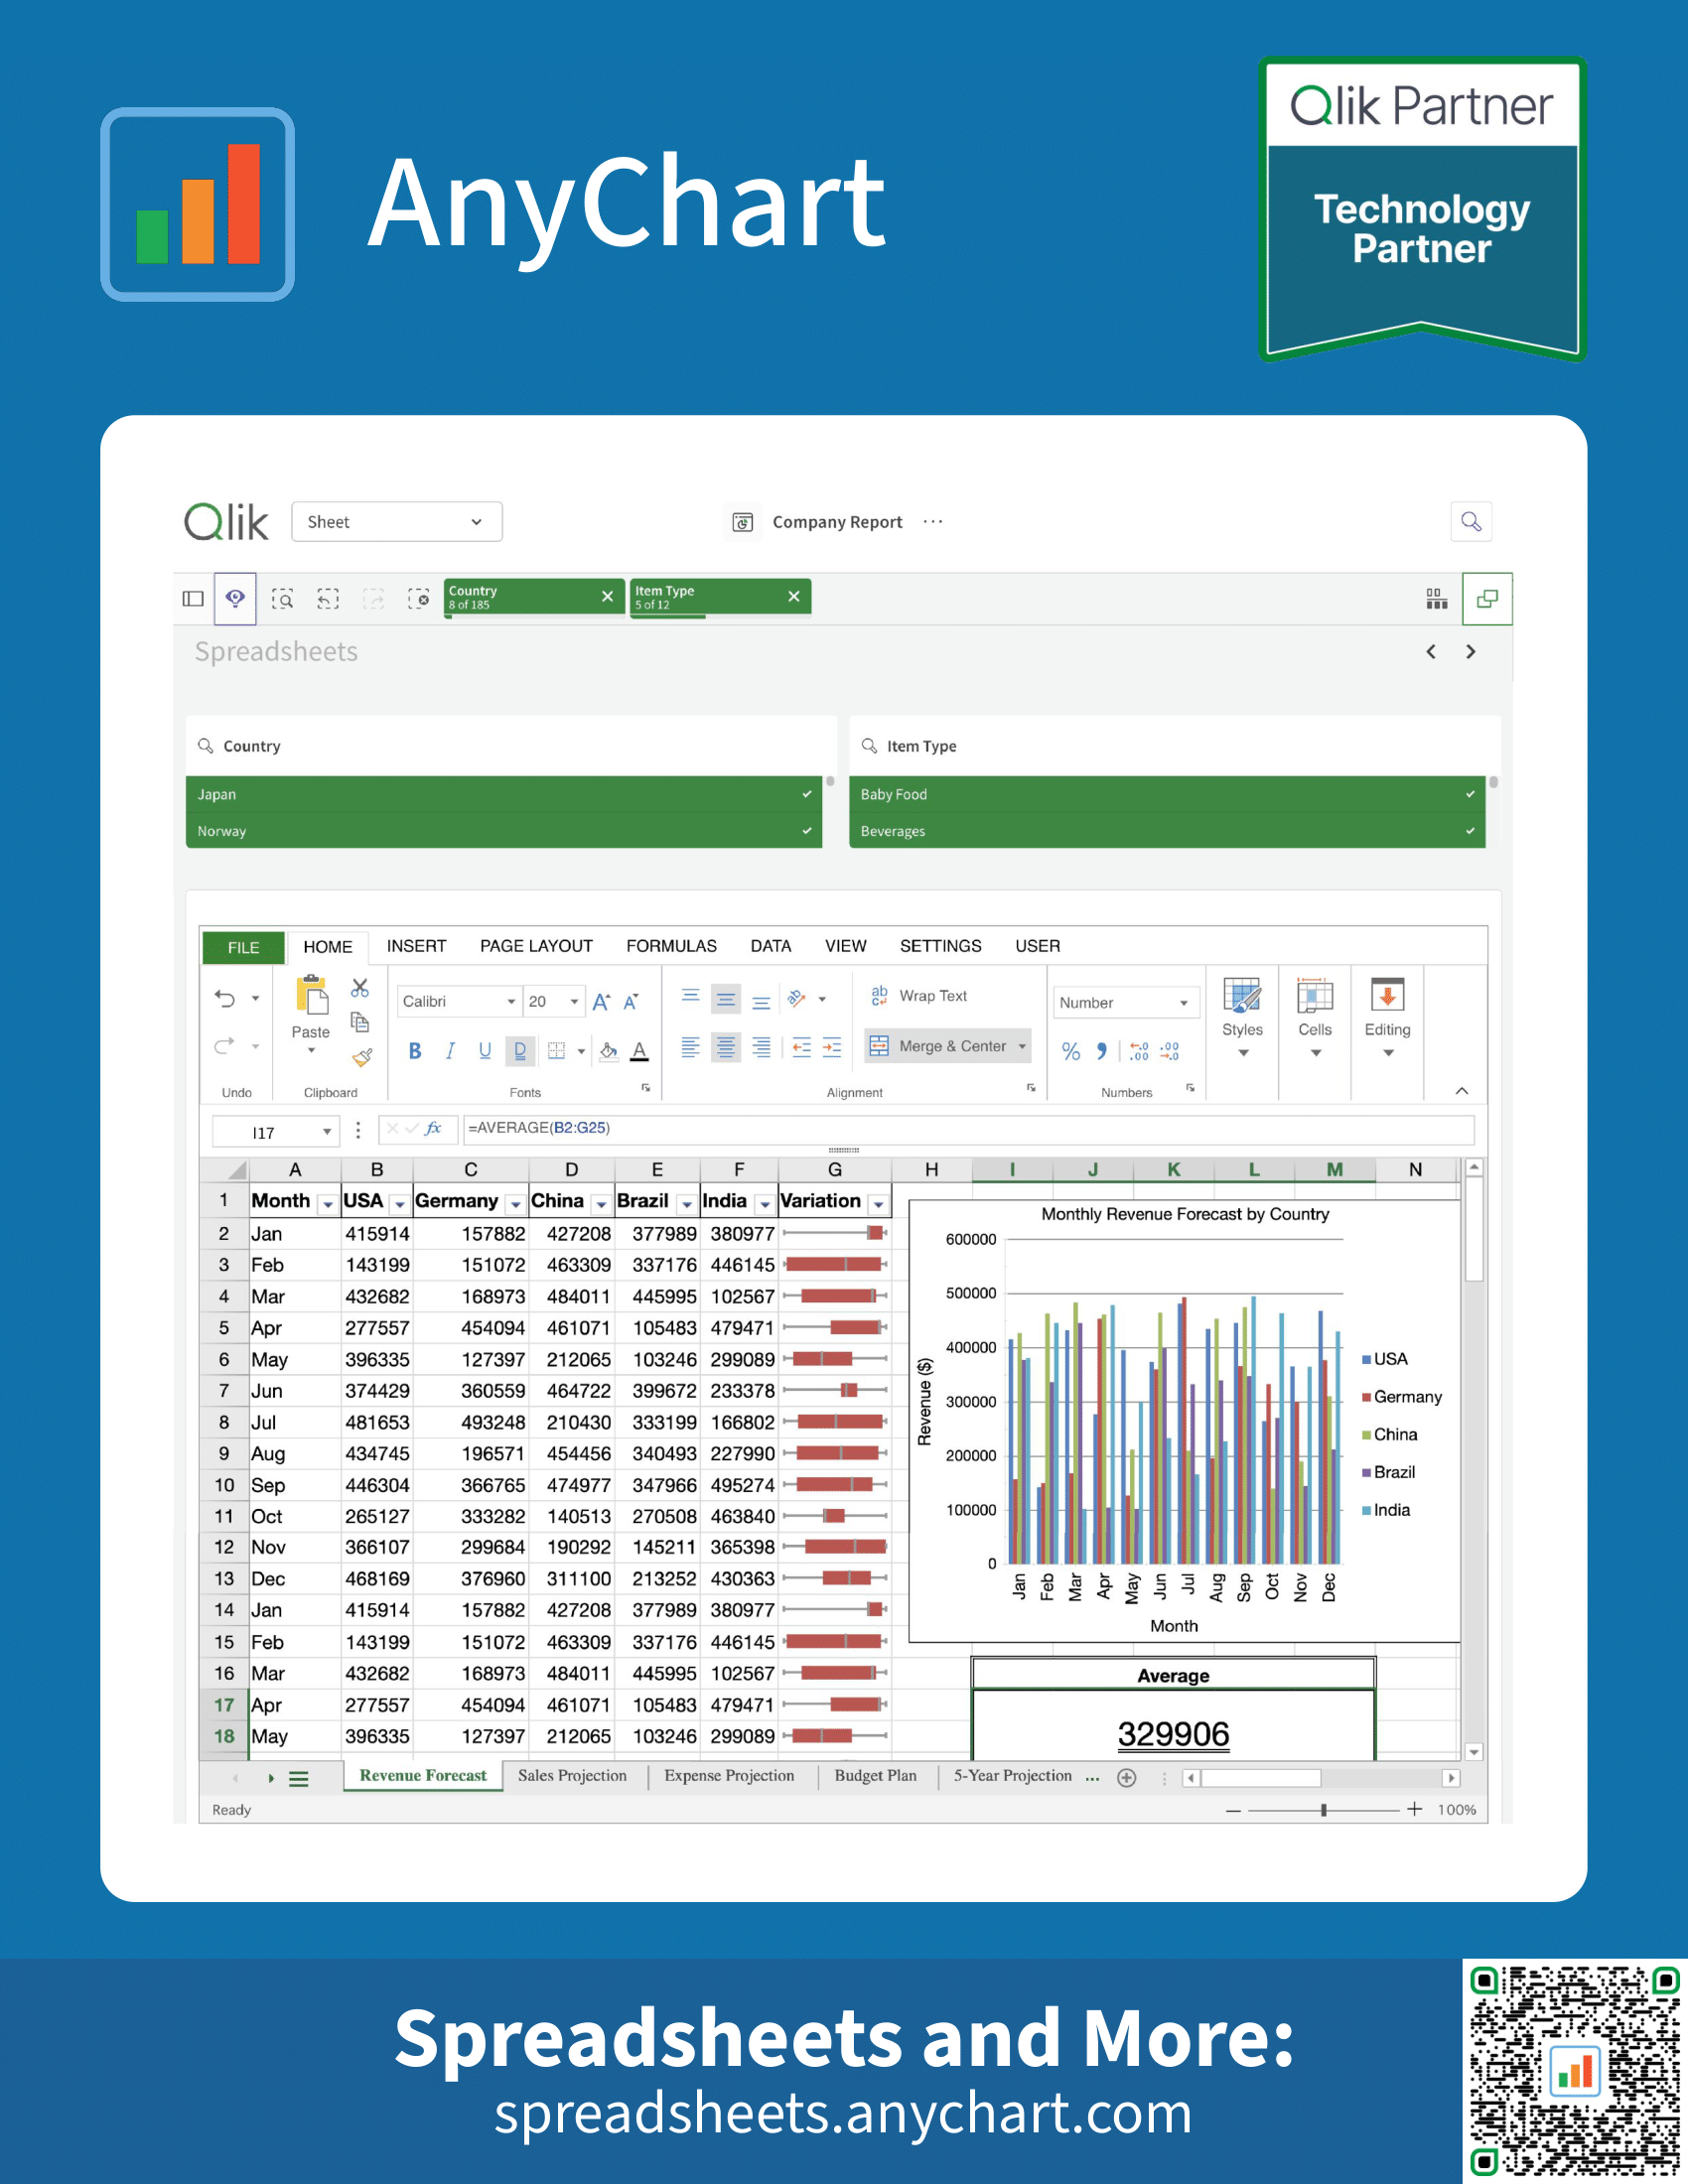Remove the Item Type filter with its X
The height and width of the screenshot is (2184, 1688).
click(x=794, y=596)
